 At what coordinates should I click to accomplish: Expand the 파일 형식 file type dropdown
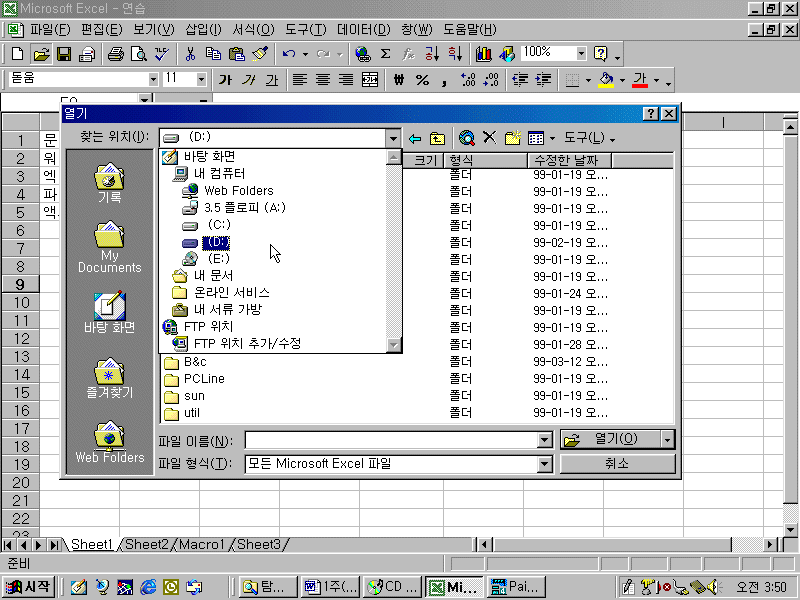pos(545,464)
